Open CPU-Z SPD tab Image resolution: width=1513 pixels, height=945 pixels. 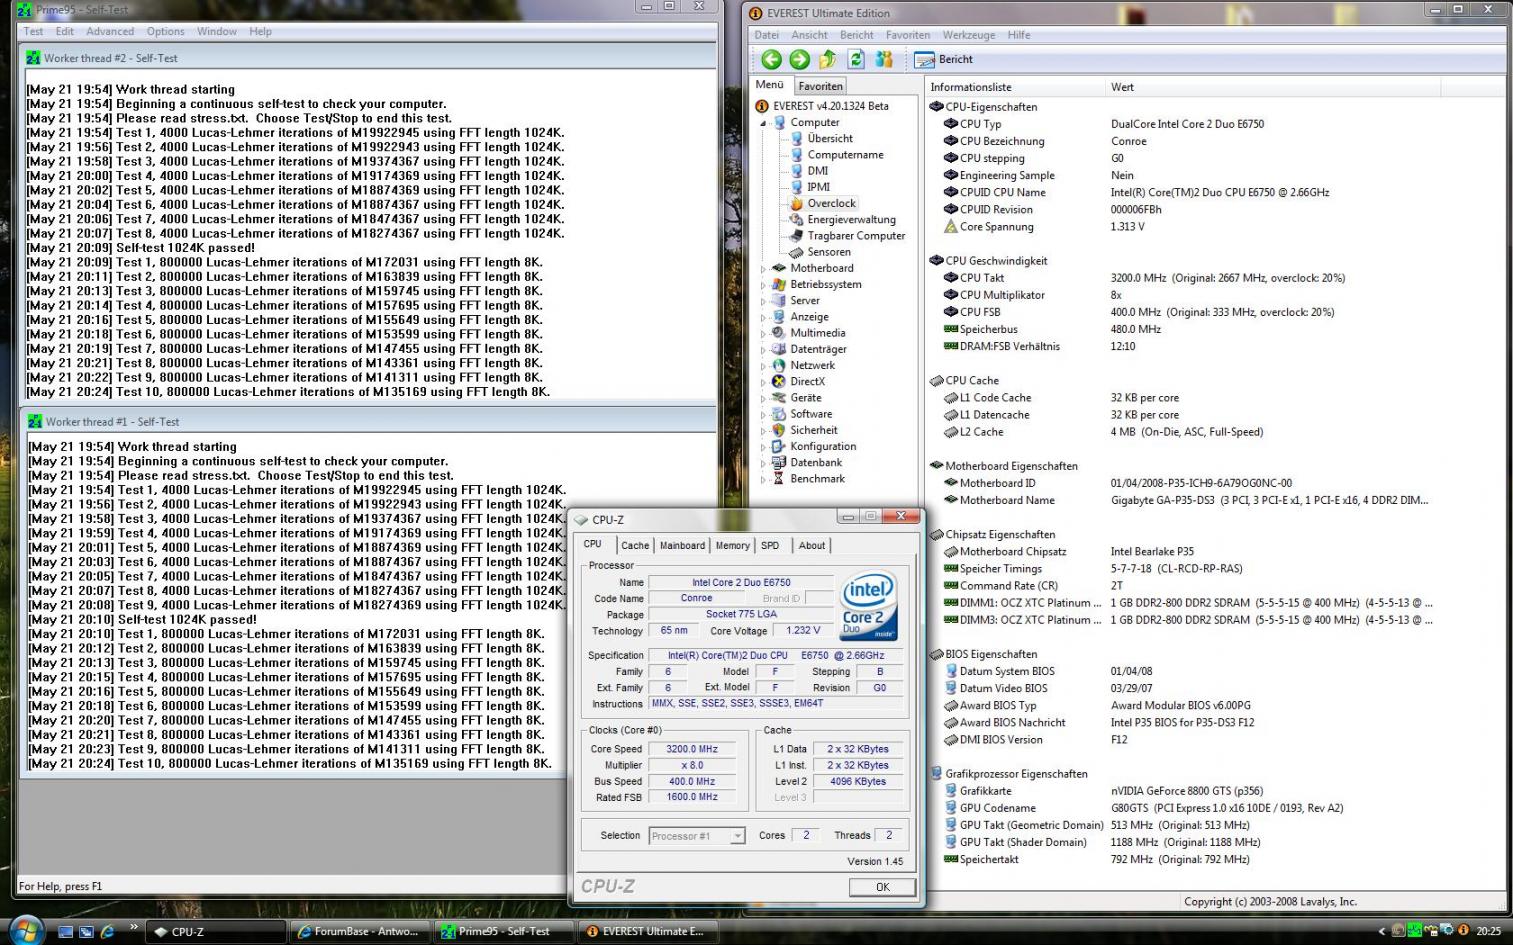point(770,546)
